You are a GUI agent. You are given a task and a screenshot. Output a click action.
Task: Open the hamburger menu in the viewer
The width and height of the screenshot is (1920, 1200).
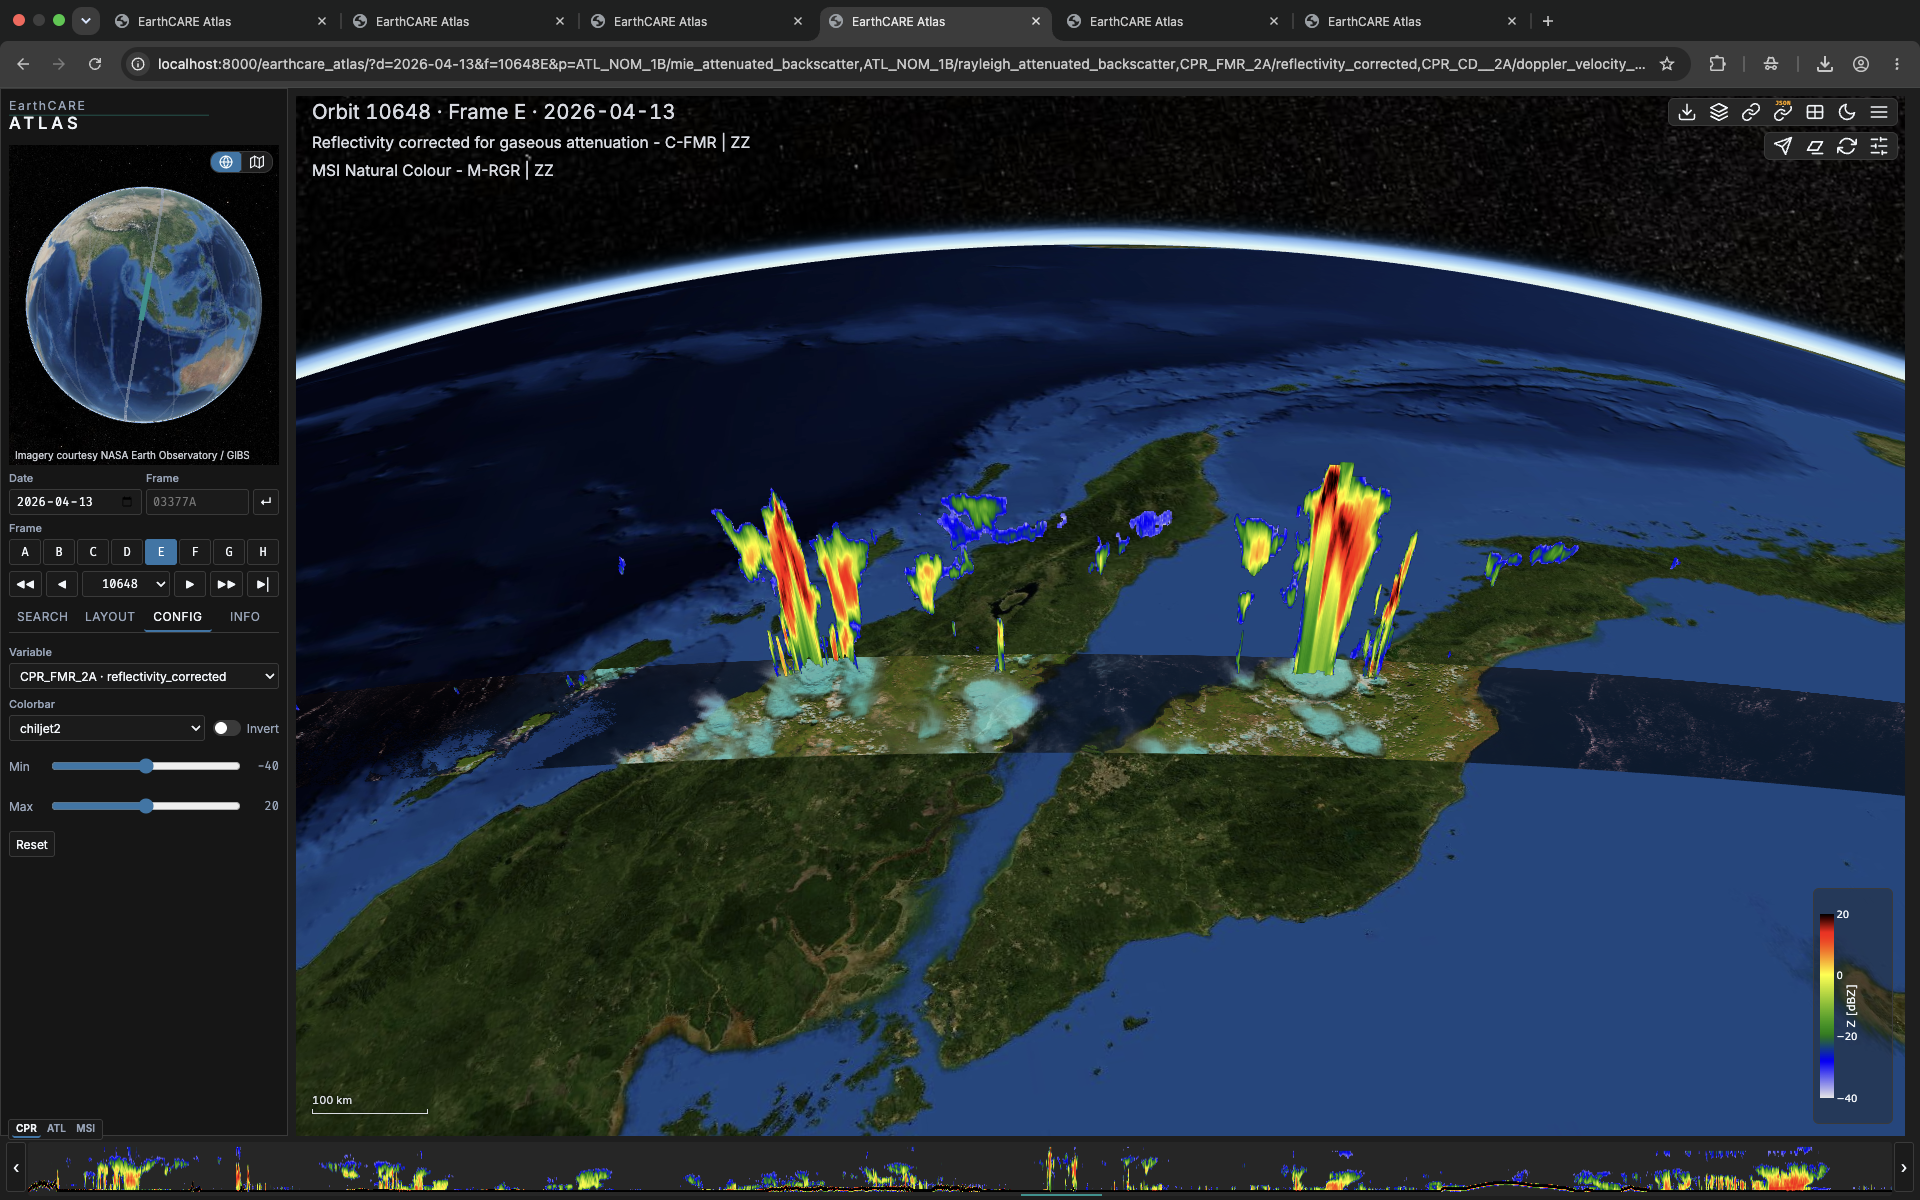(1879, 112)
